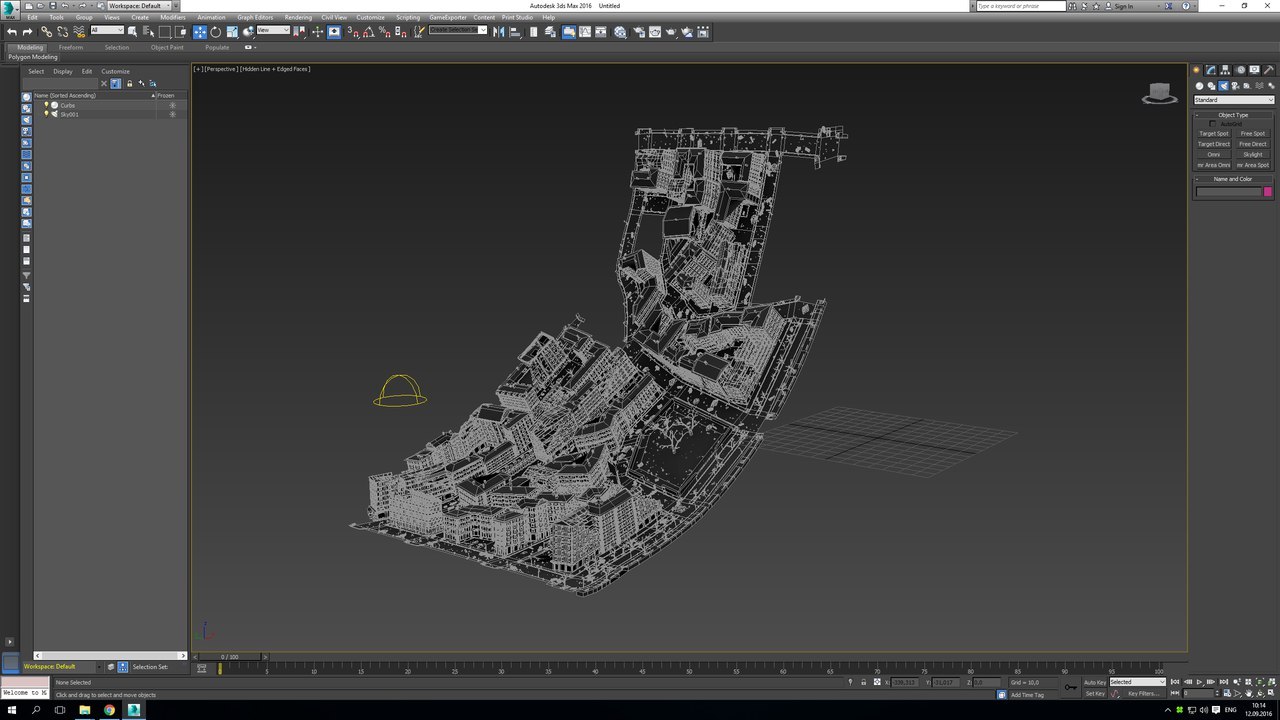Viewport: 1280px width, 720px height.
Task: Click the time slider 0 / 100 handle
Action: [230, 657]
